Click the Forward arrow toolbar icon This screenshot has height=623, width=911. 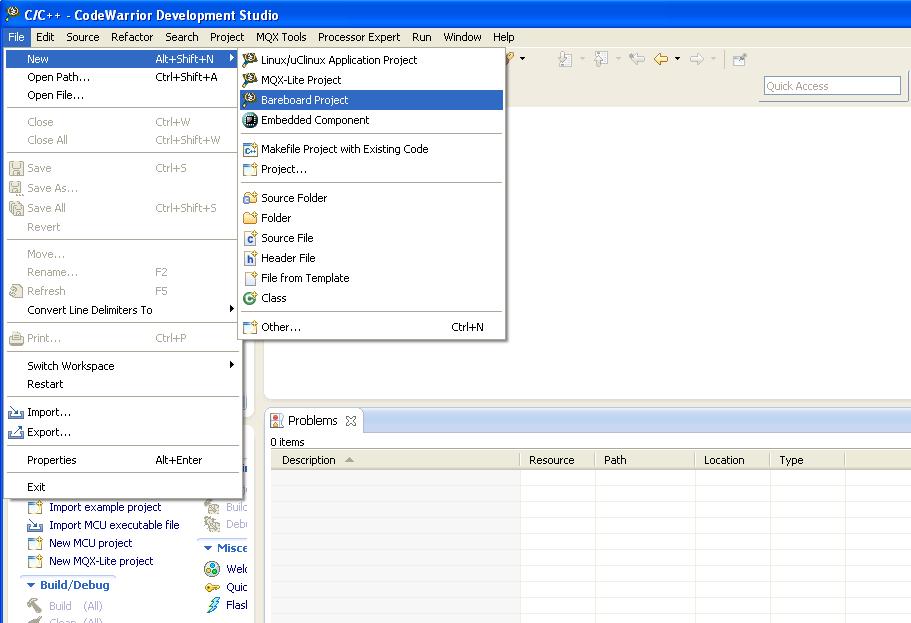697,59
